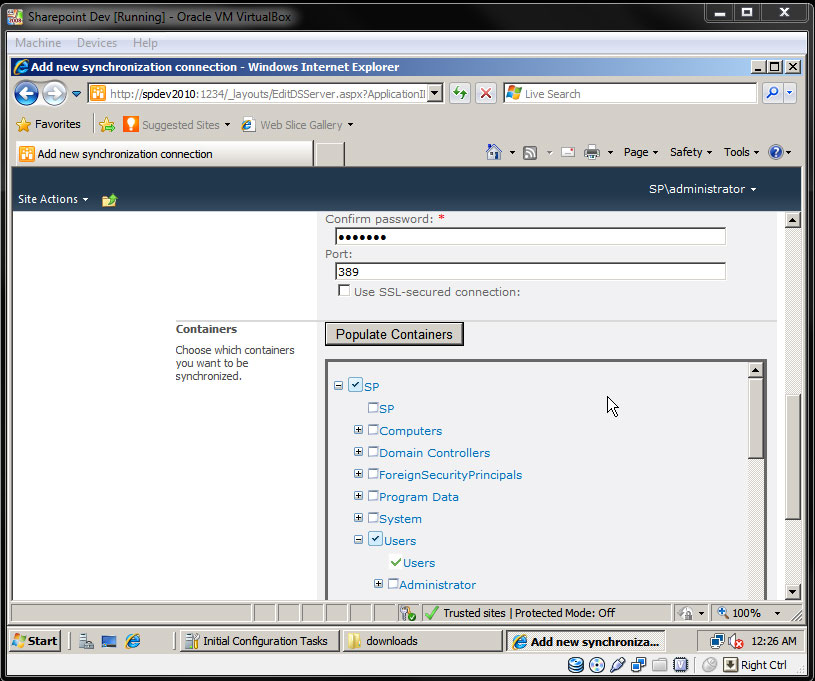Go back with the IE Back arrow
Image resolution: width=815 pixels, height=681 pixels.
tap(27, 94)
